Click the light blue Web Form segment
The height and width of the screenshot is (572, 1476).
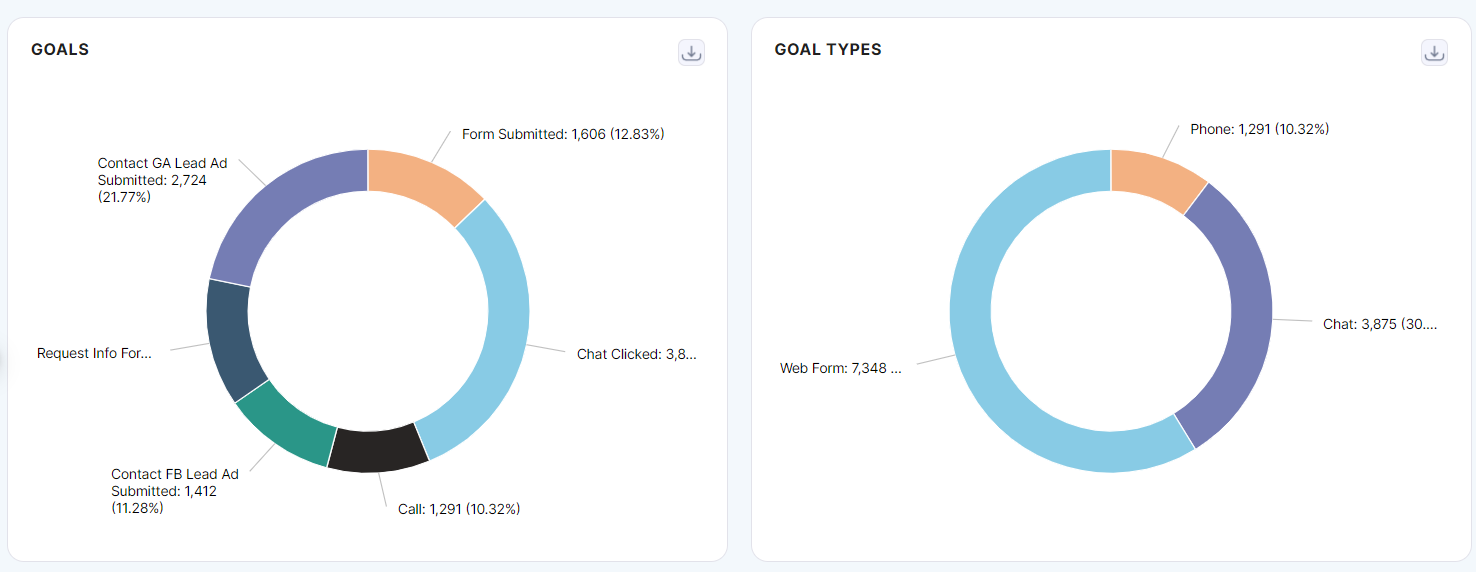point(1000,380)
